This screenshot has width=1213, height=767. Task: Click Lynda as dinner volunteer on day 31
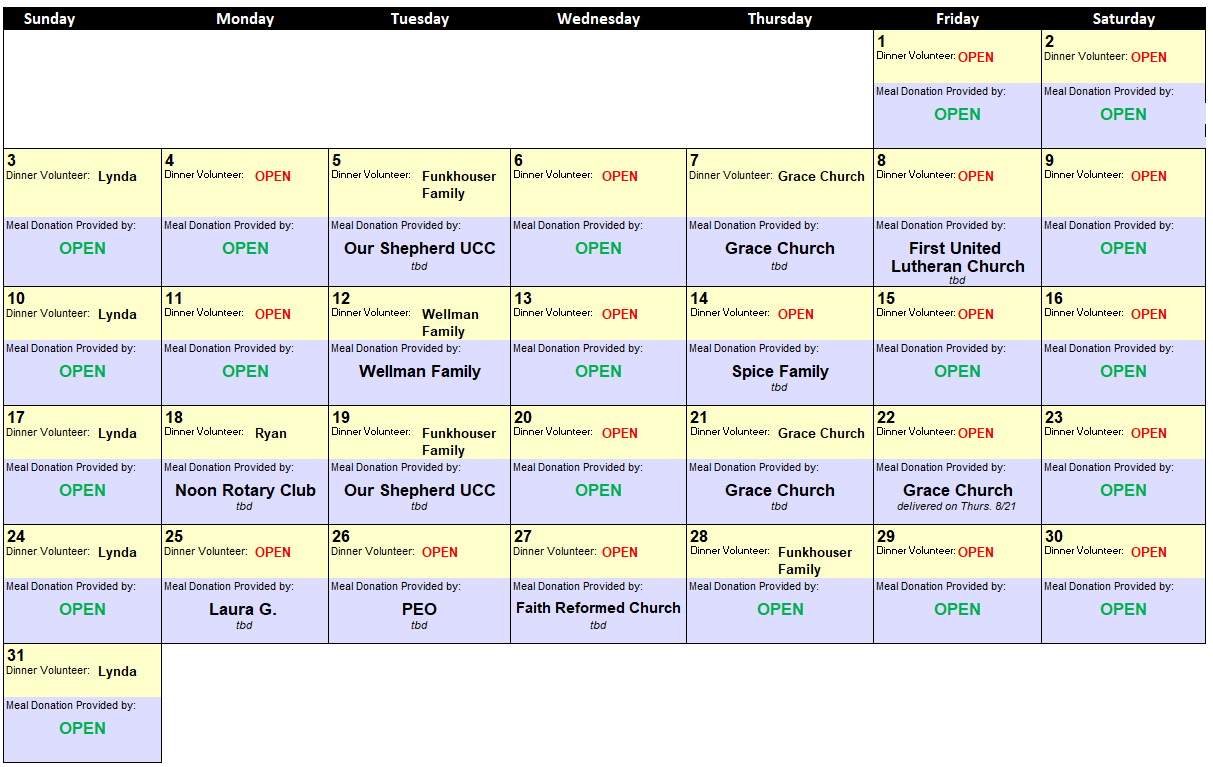coord(117,671)
